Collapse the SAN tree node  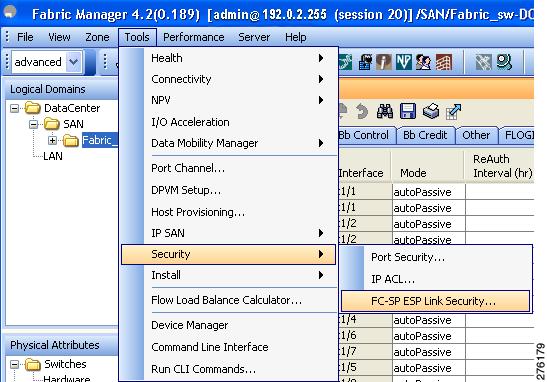click(33, 124)
